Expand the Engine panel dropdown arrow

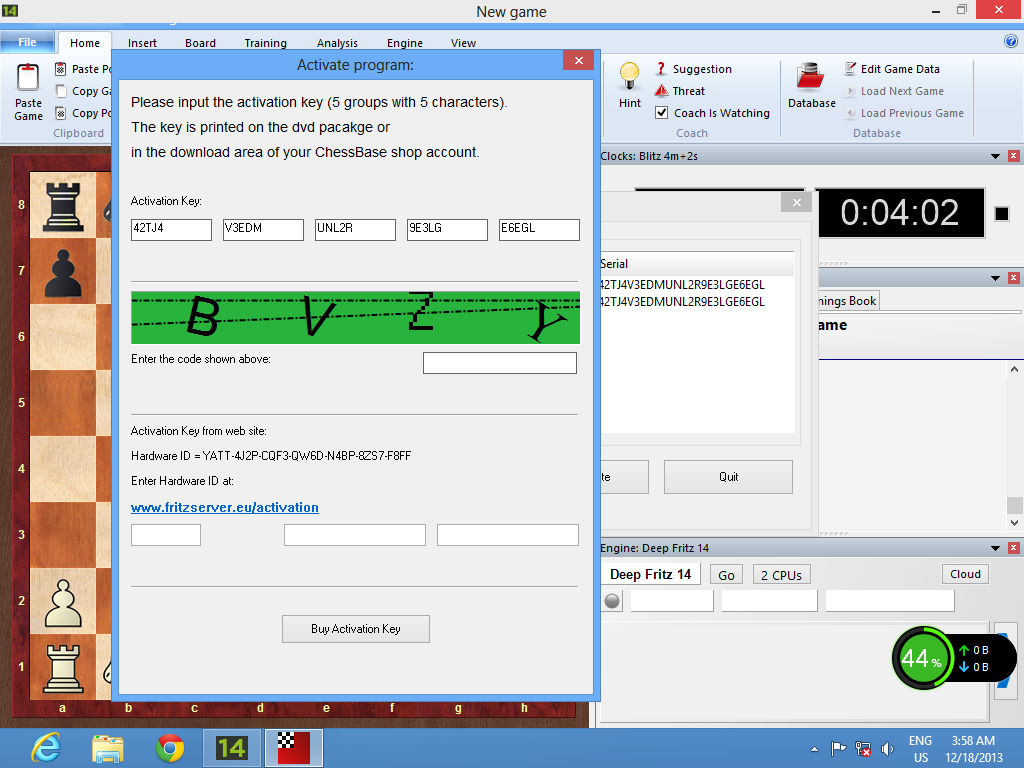pyautogui.click(x=995, y=548)
